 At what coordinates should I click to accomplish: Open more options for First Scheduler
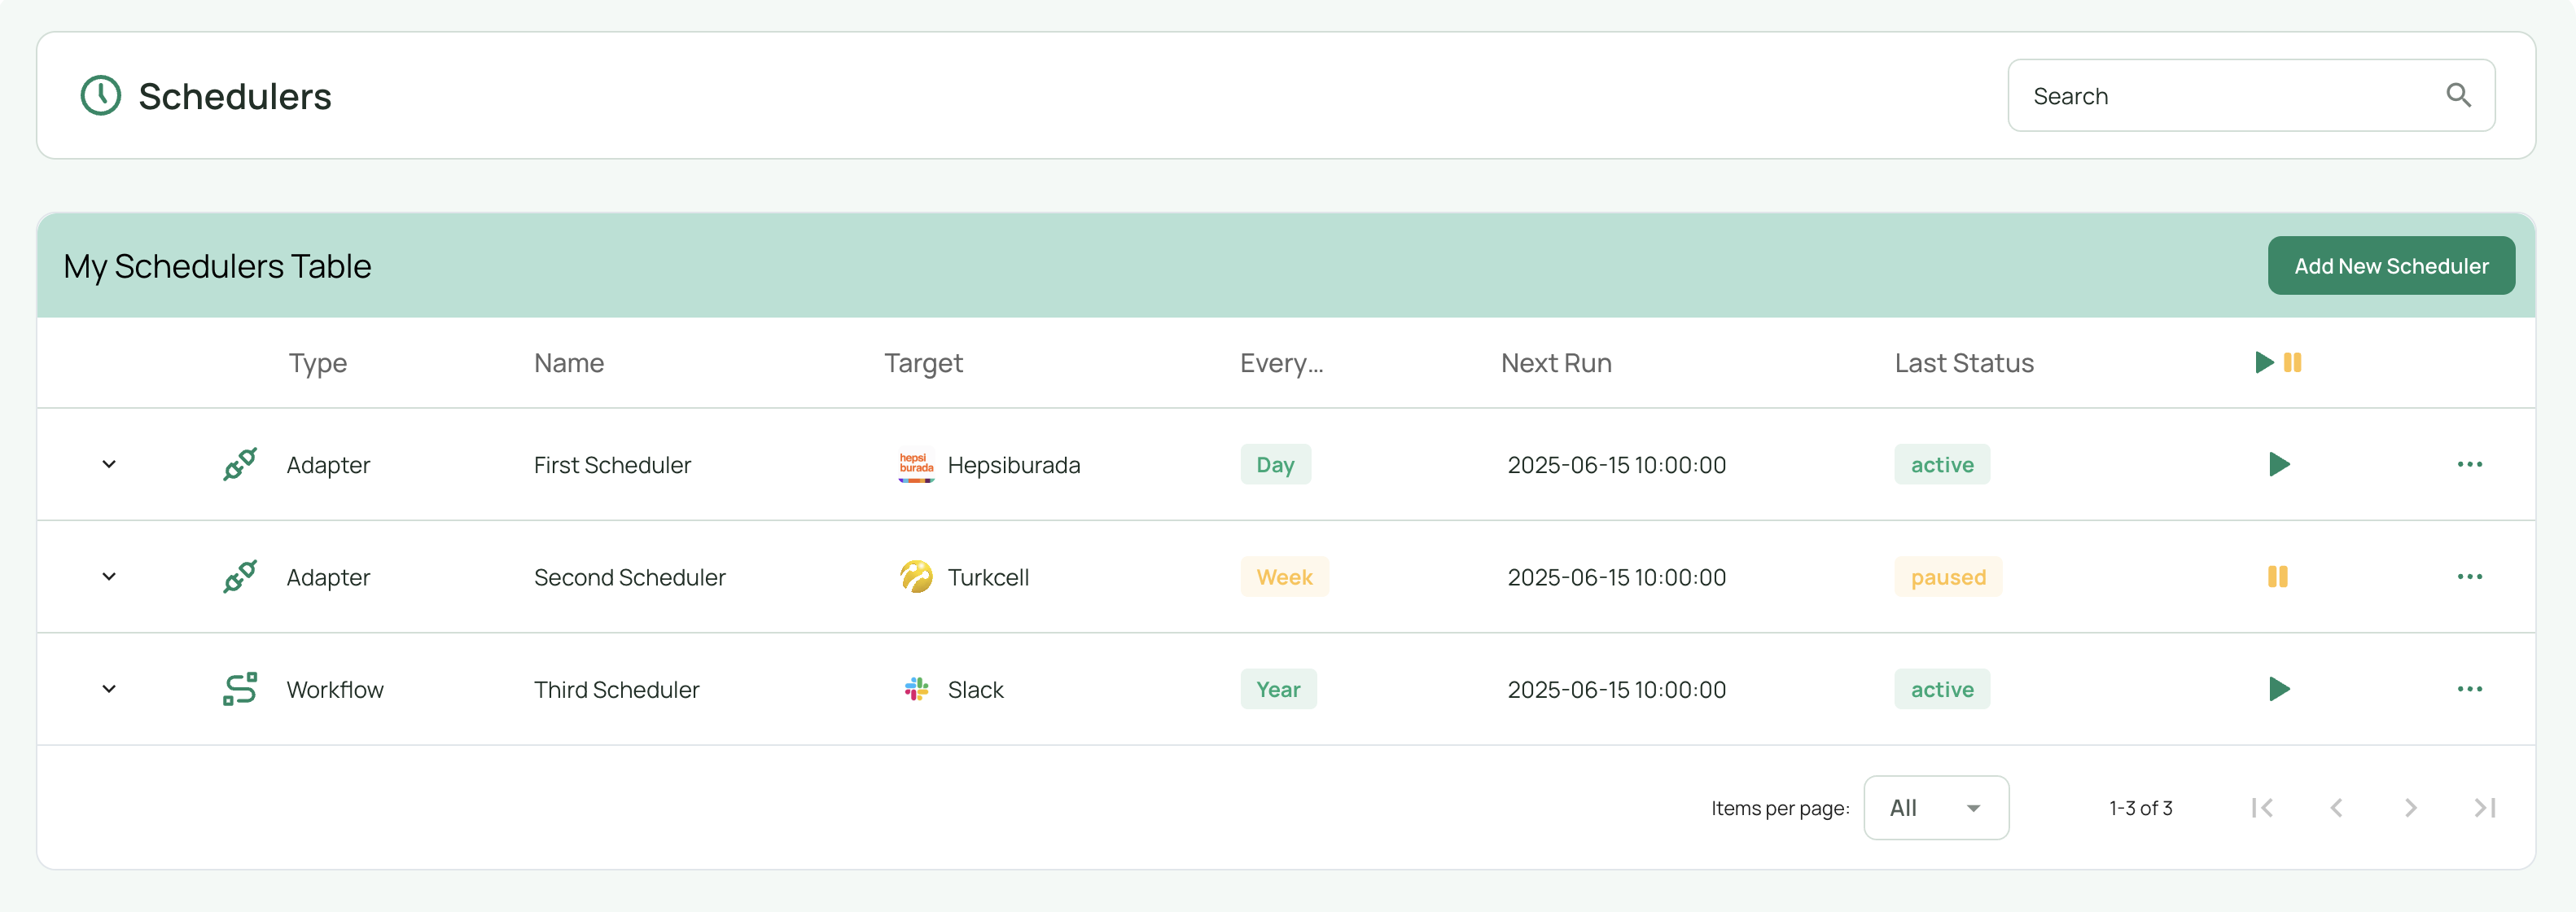point(2469,464)
